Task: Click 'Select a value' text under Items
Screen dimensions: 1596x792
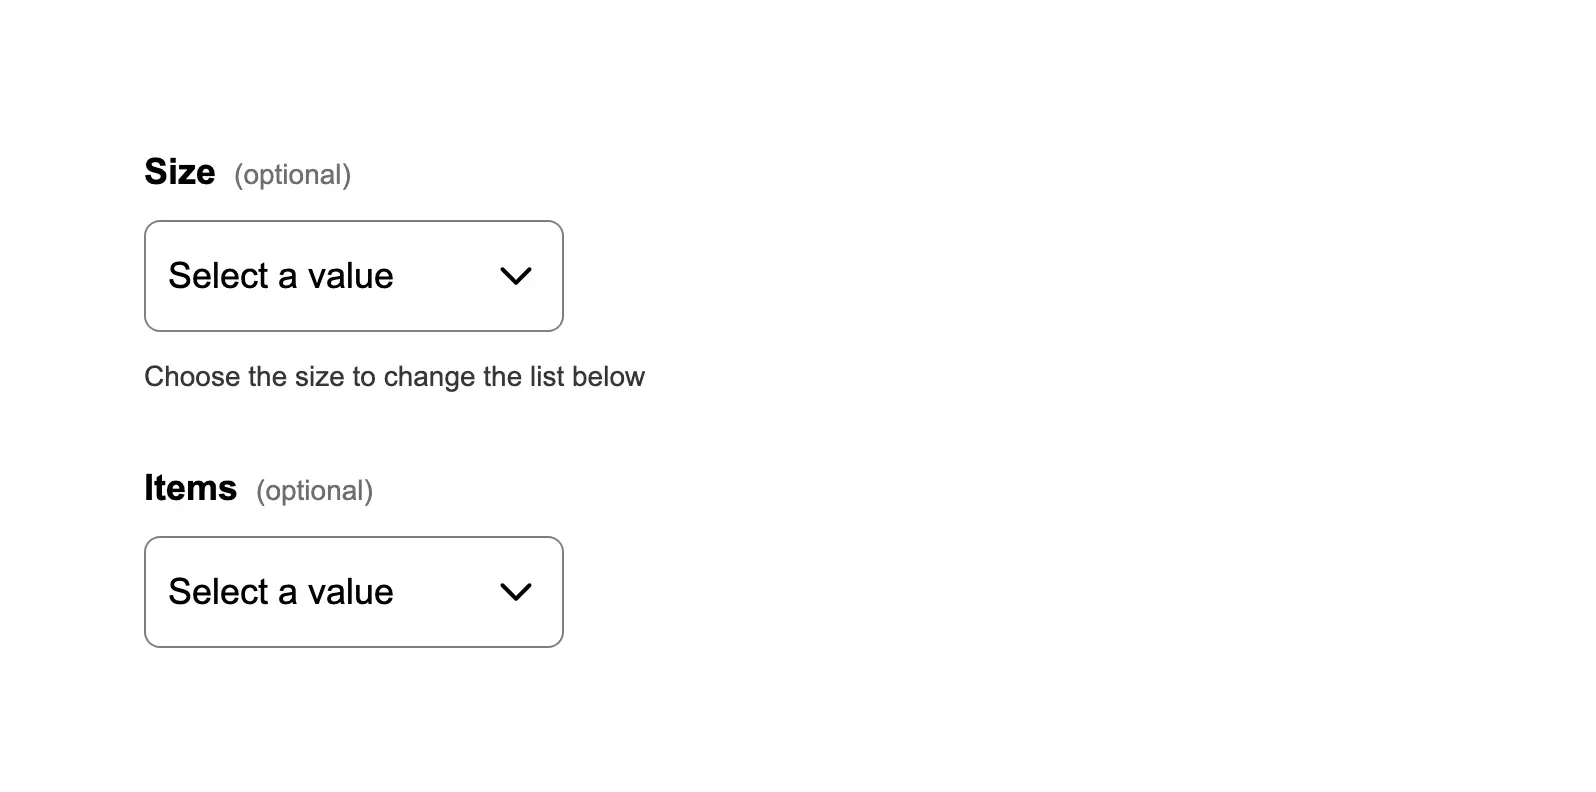Action: pyautogui.click(x=281, y=592)
